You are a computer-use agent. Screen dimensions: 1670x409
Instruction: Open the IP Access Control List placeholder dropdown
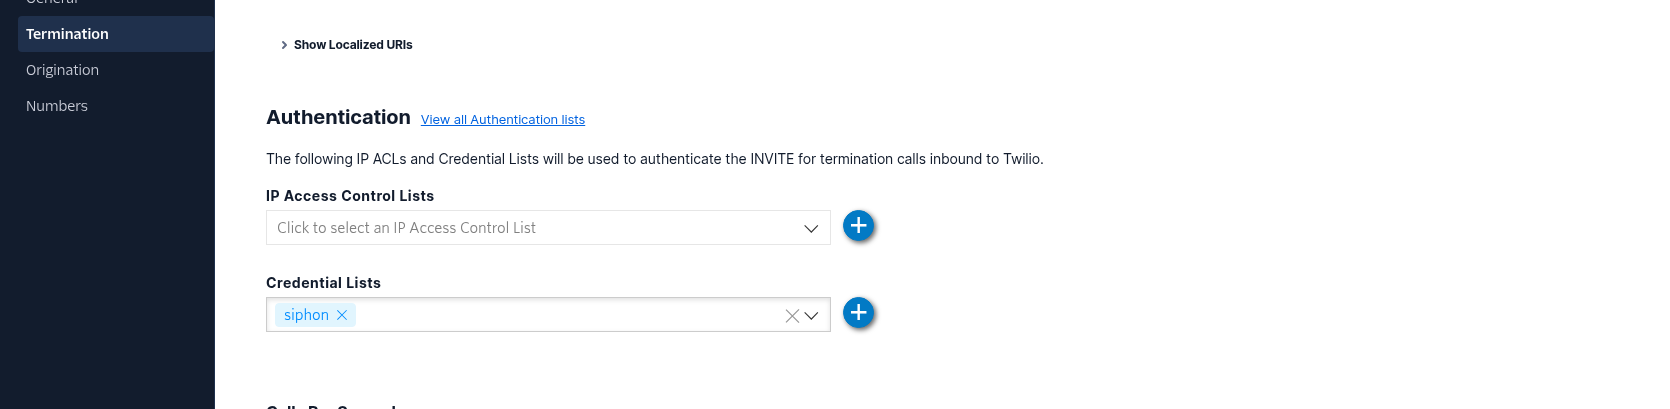tap(530, 228)
